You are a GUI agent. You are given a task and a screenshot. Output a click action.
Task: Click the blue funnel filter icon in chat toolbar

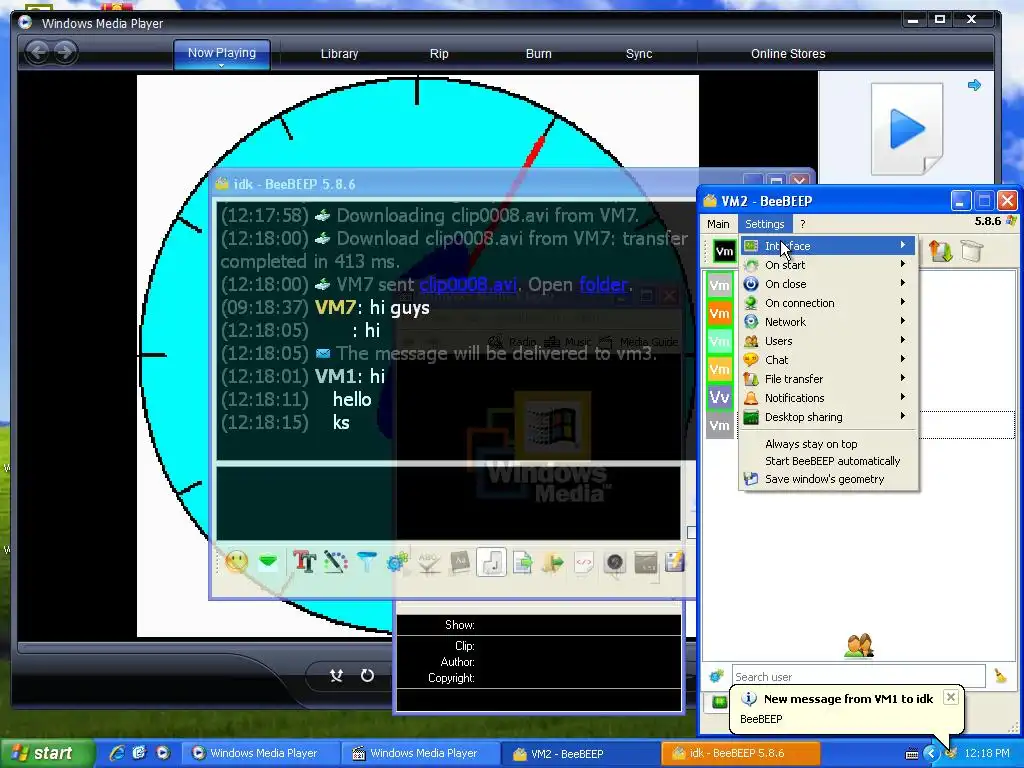click(x=366, y=562)
